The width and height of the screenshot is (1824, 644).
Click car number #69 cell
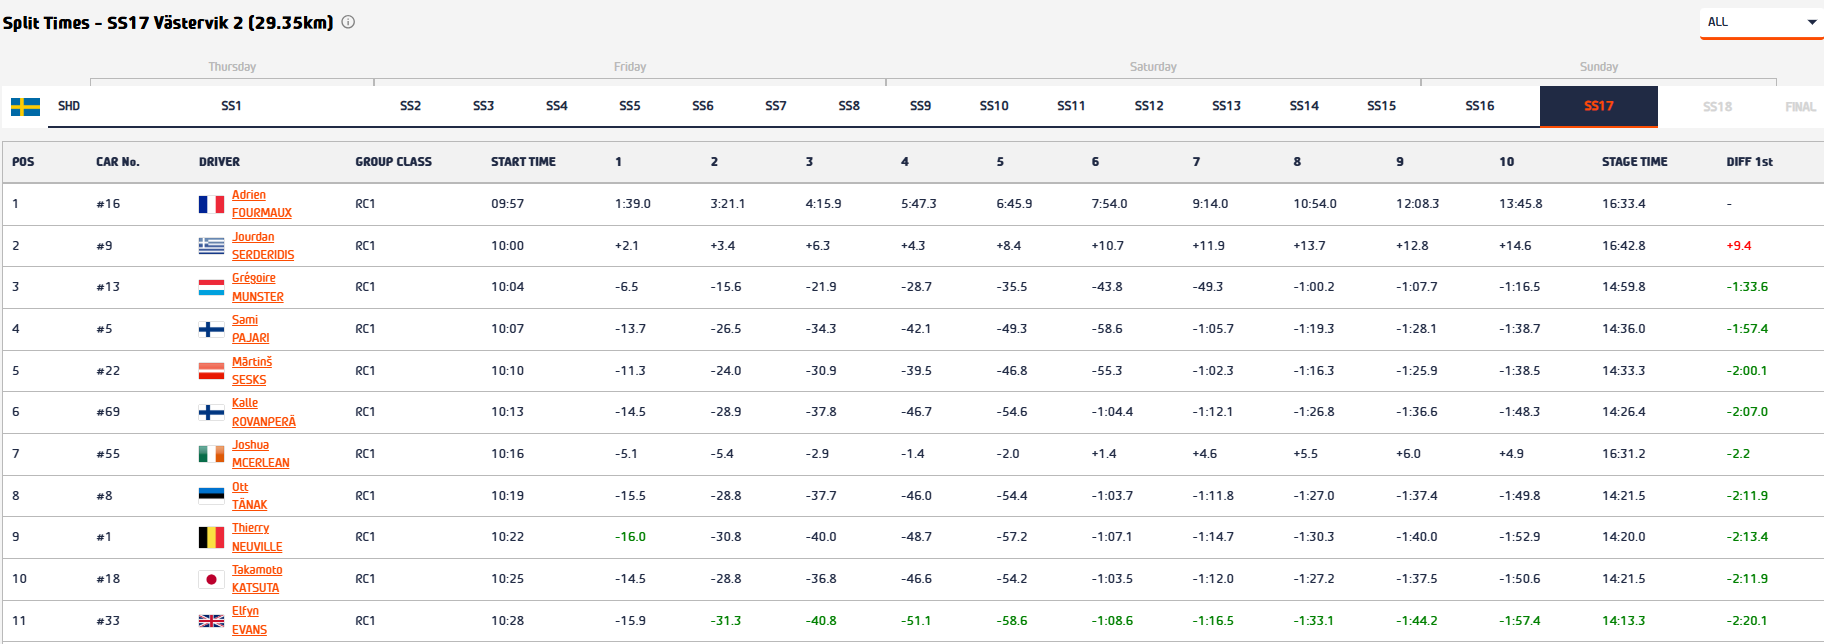click(x=108, y=412)
